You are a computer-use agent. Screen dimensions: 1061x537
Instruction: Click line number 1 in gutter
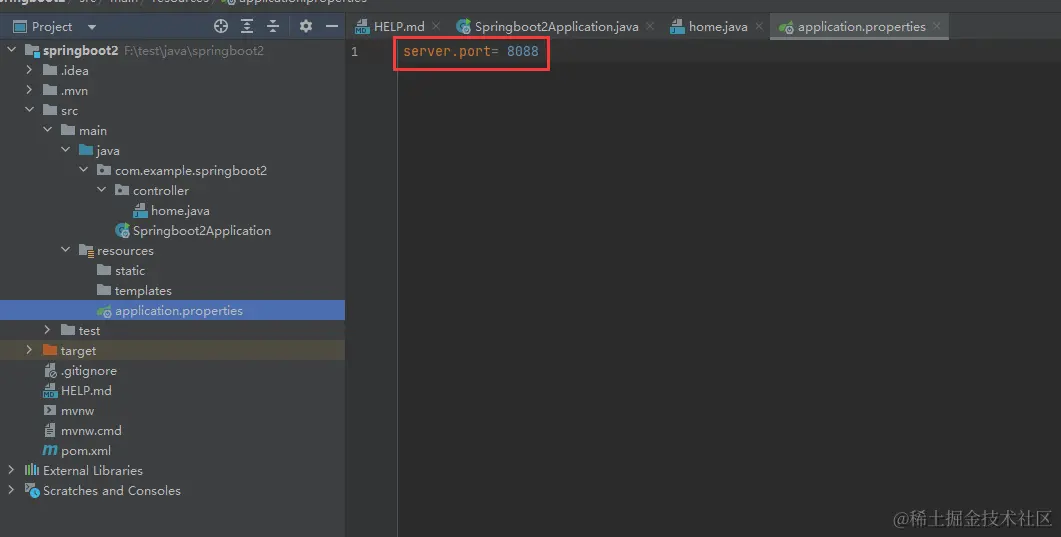pos(354,51)
